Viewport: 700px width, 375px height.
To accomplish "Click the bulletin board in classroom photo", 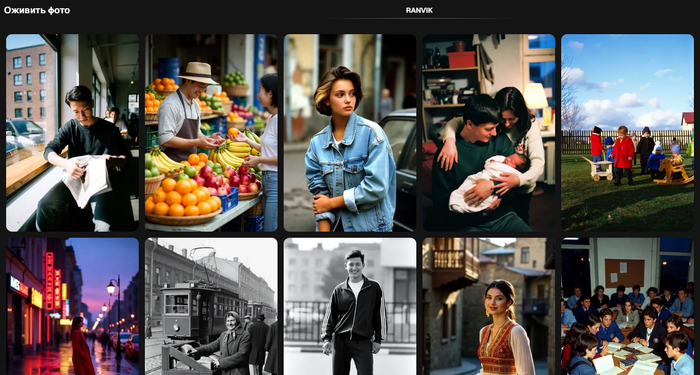I will point(624,273).
